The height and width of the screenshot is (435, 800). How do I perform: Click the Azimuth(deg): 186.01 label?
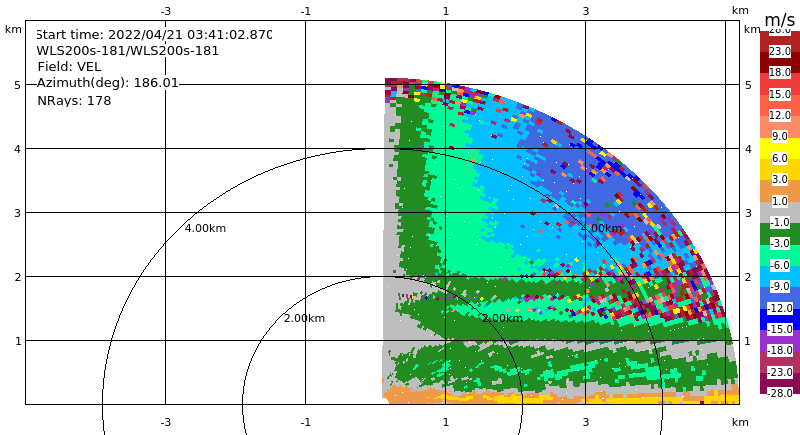point(108,83)
